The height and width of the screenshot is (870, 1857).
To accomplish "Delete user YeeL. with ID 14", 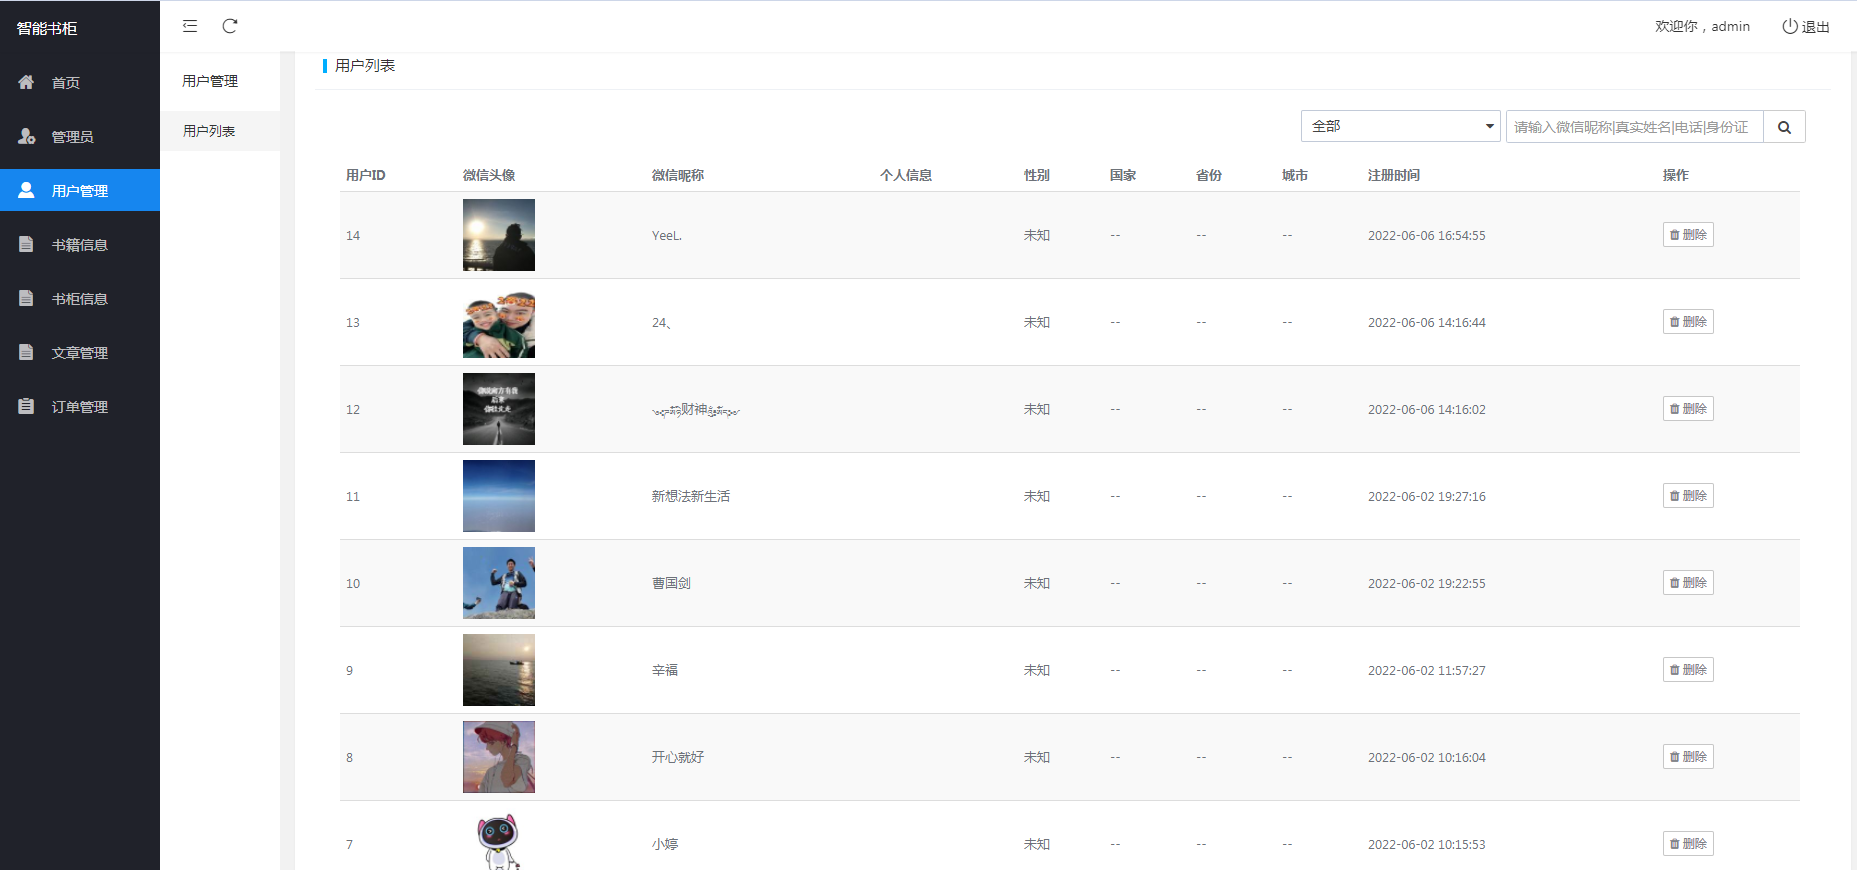I will 1688,235.
